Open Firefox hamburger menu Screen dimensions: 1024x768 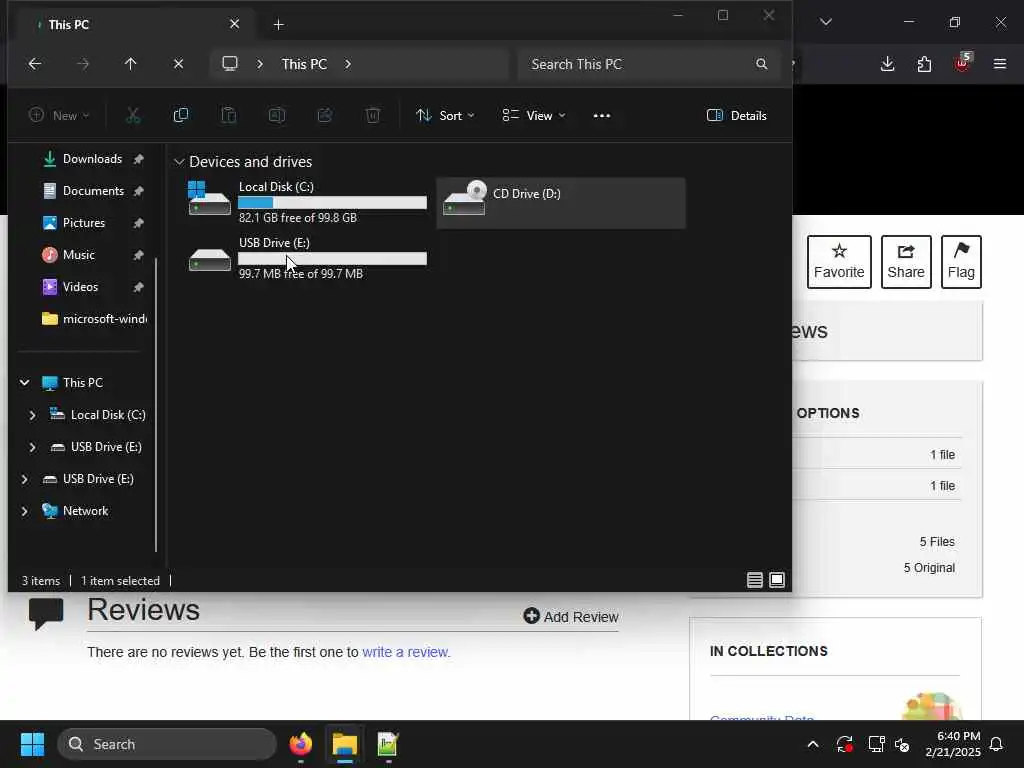999,64
